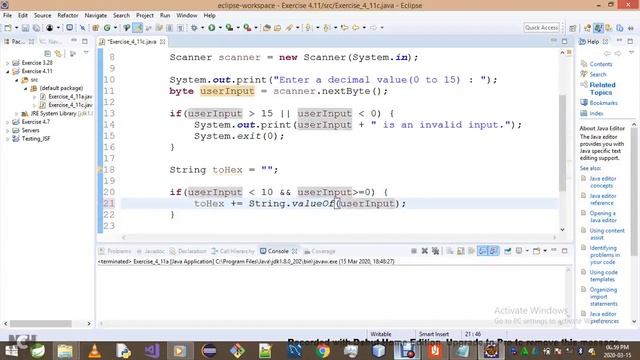Expand the JRE System Library node
The height and width of the screenshot is (360, 640).
[x=16, y=114]
